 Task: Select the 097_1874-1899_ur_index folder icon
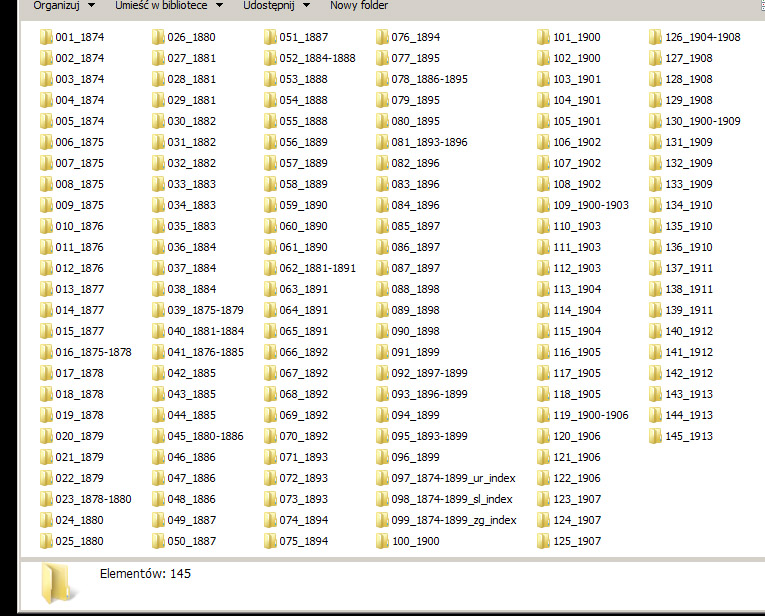coord(382,478)
